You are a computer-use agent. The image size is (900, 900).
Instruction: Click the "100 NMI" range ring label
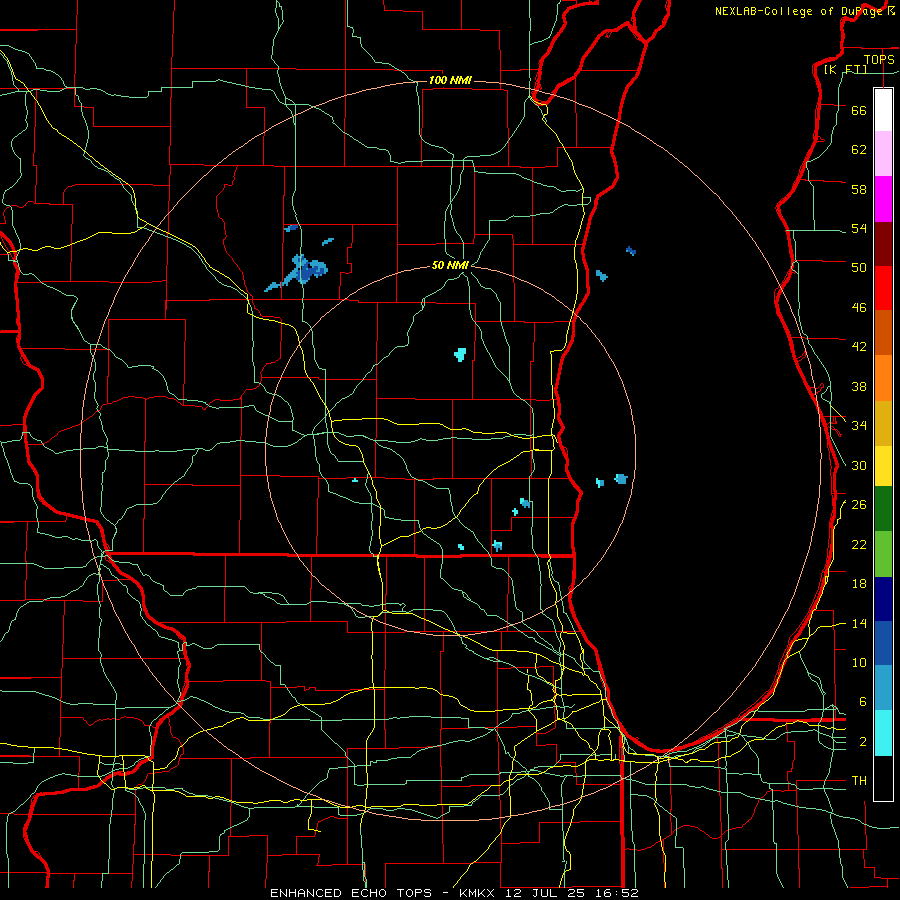tap(450, 80)
